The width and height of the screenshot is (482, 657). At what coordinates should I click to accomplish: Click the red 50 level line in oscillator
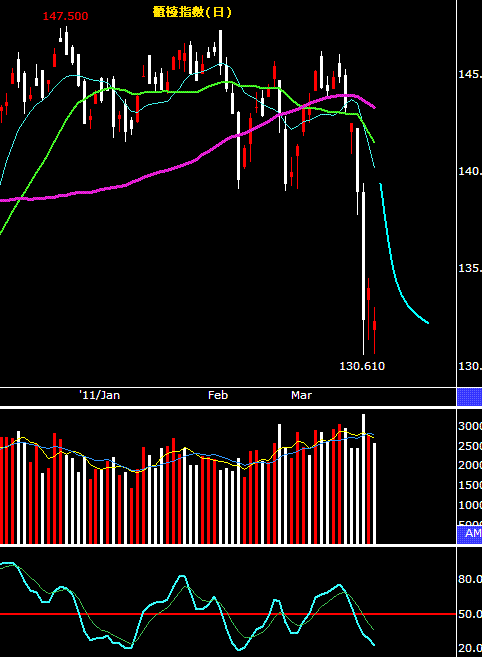[228, 614]
